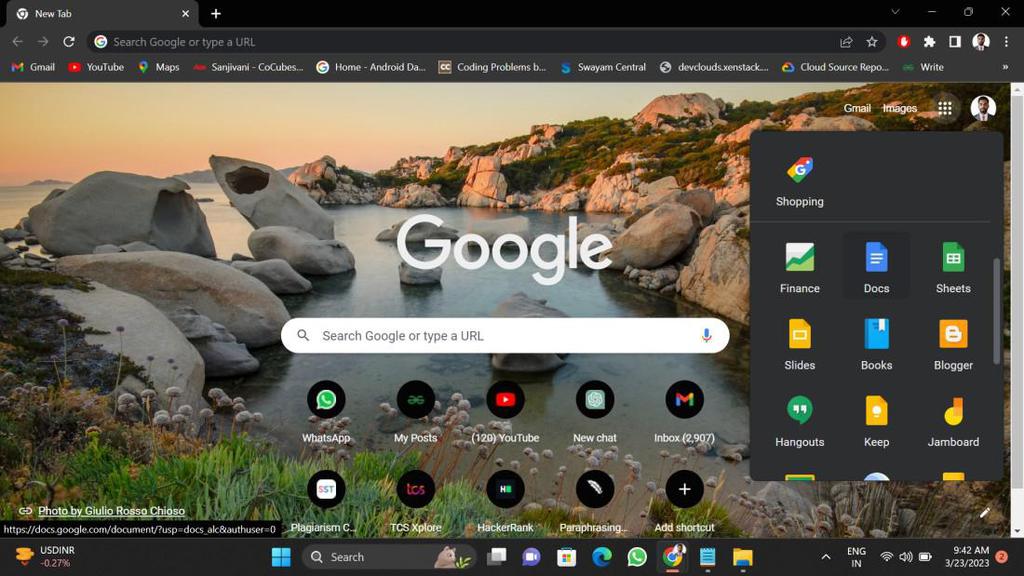
Task: Show hidden system tray icons
Action: (825, 557)
